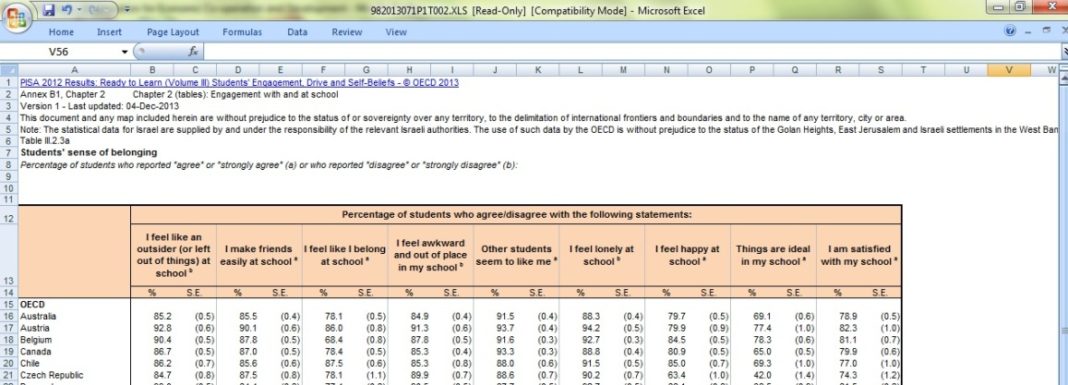Click into the formula bar input

click(630, 52)
